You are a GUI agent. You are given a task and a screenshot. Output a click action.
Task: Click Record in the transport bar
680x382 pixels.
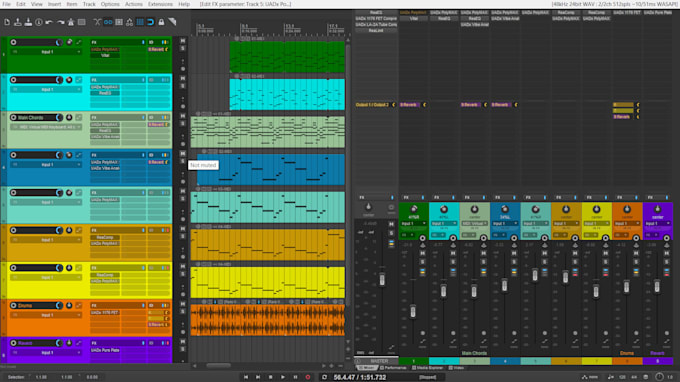[308, 377]
